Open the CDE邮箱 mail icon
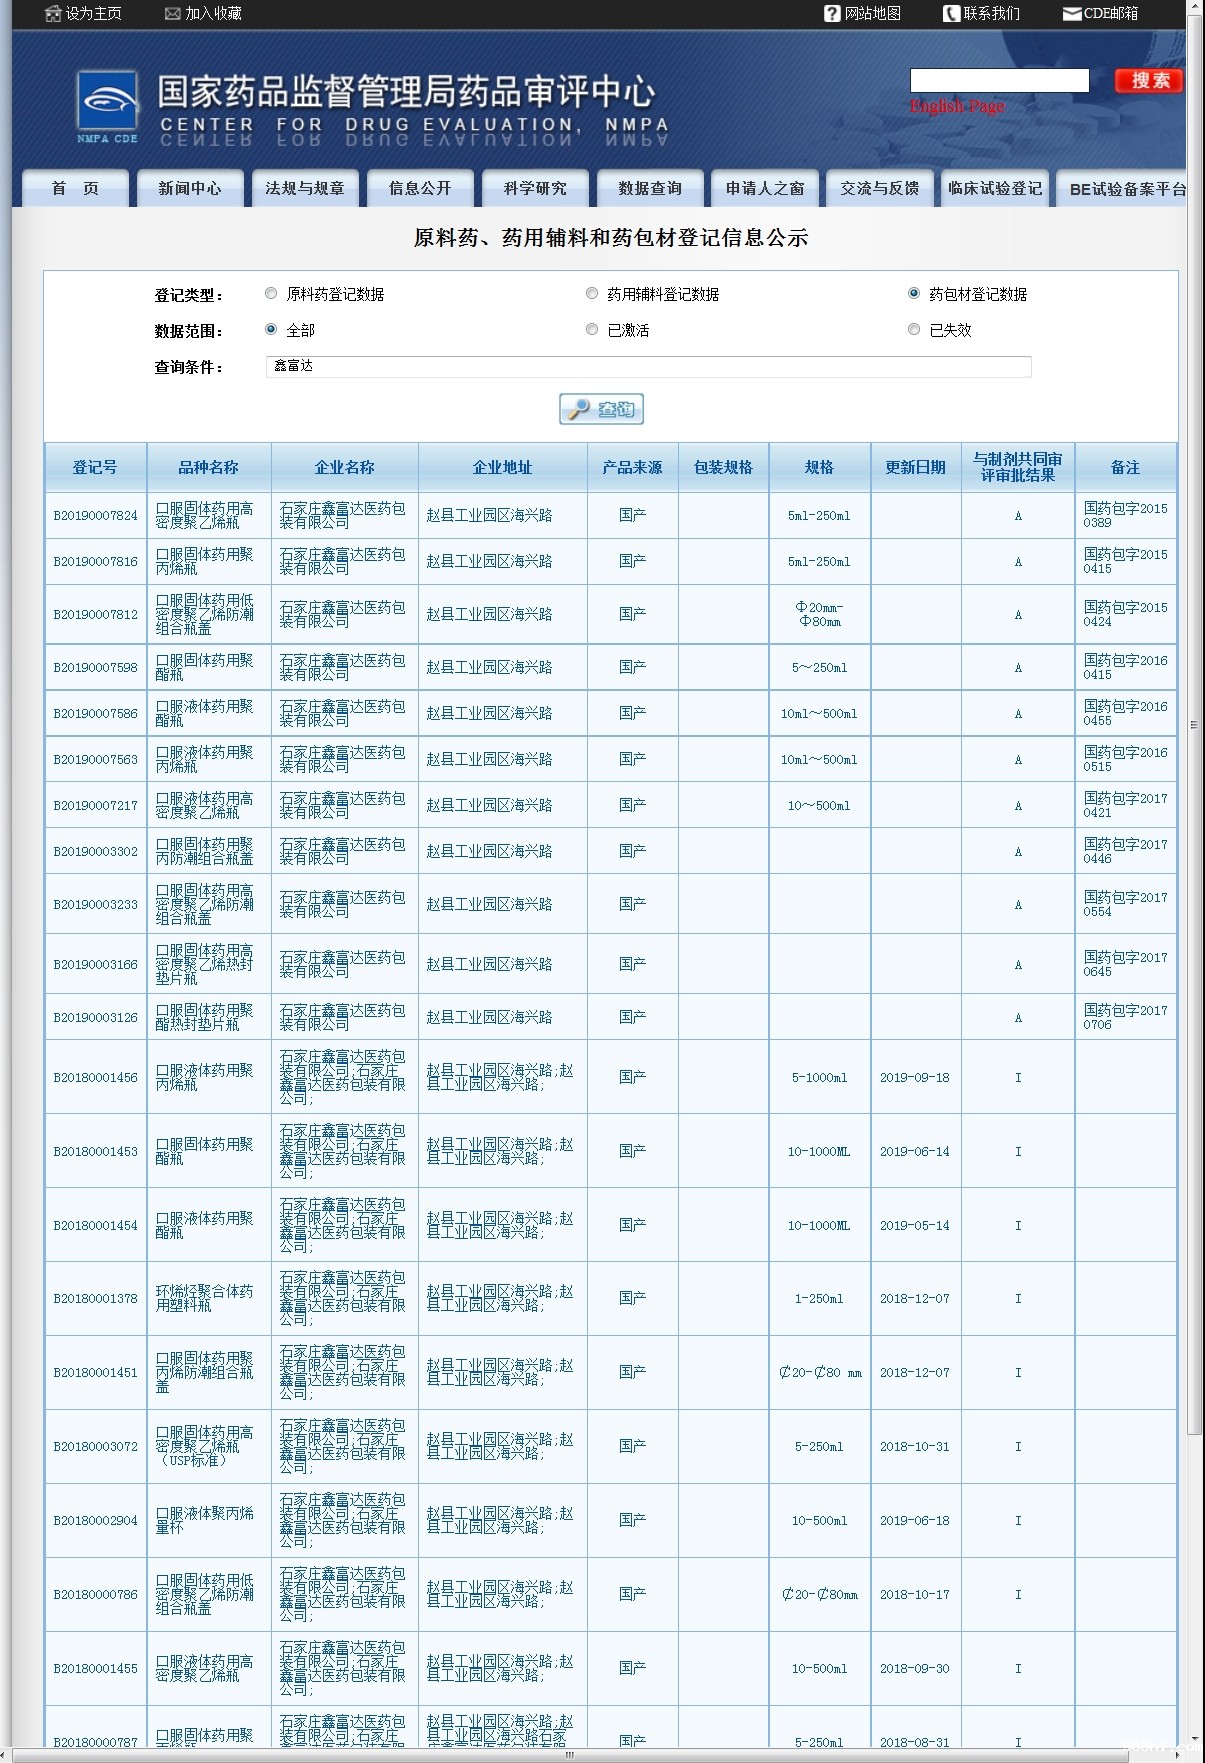Screen dimensions: 1205x1763 [x=1072, y=14]
